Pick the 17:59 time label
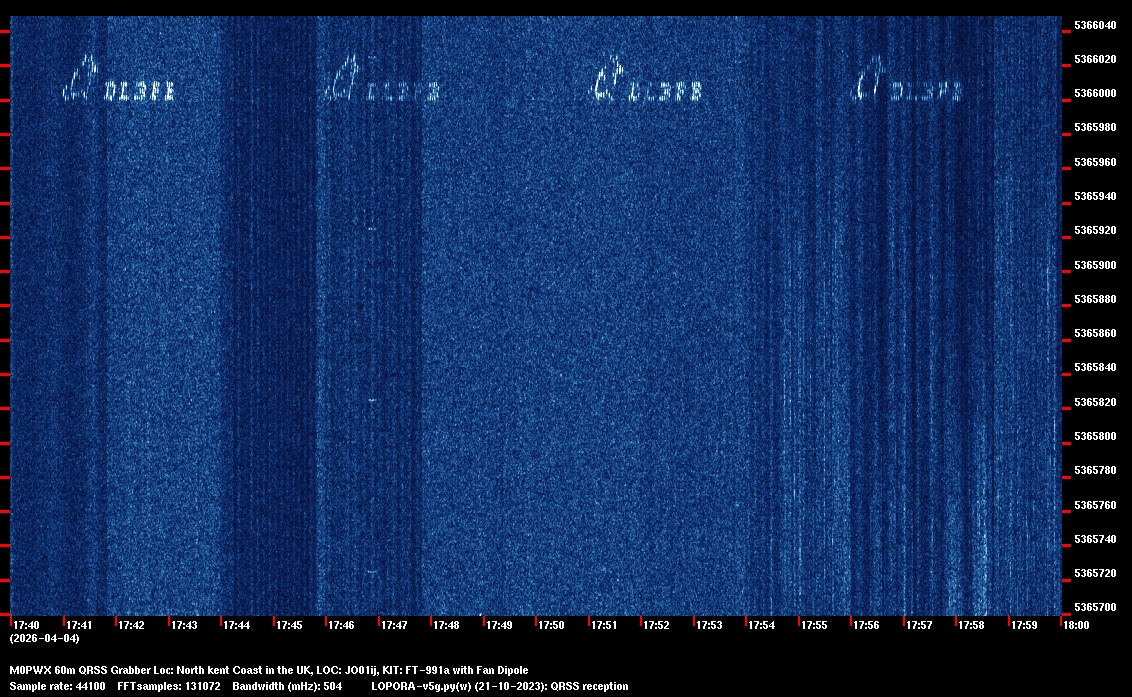This screenshot has height=697, width=1132. click(1024, 625)
